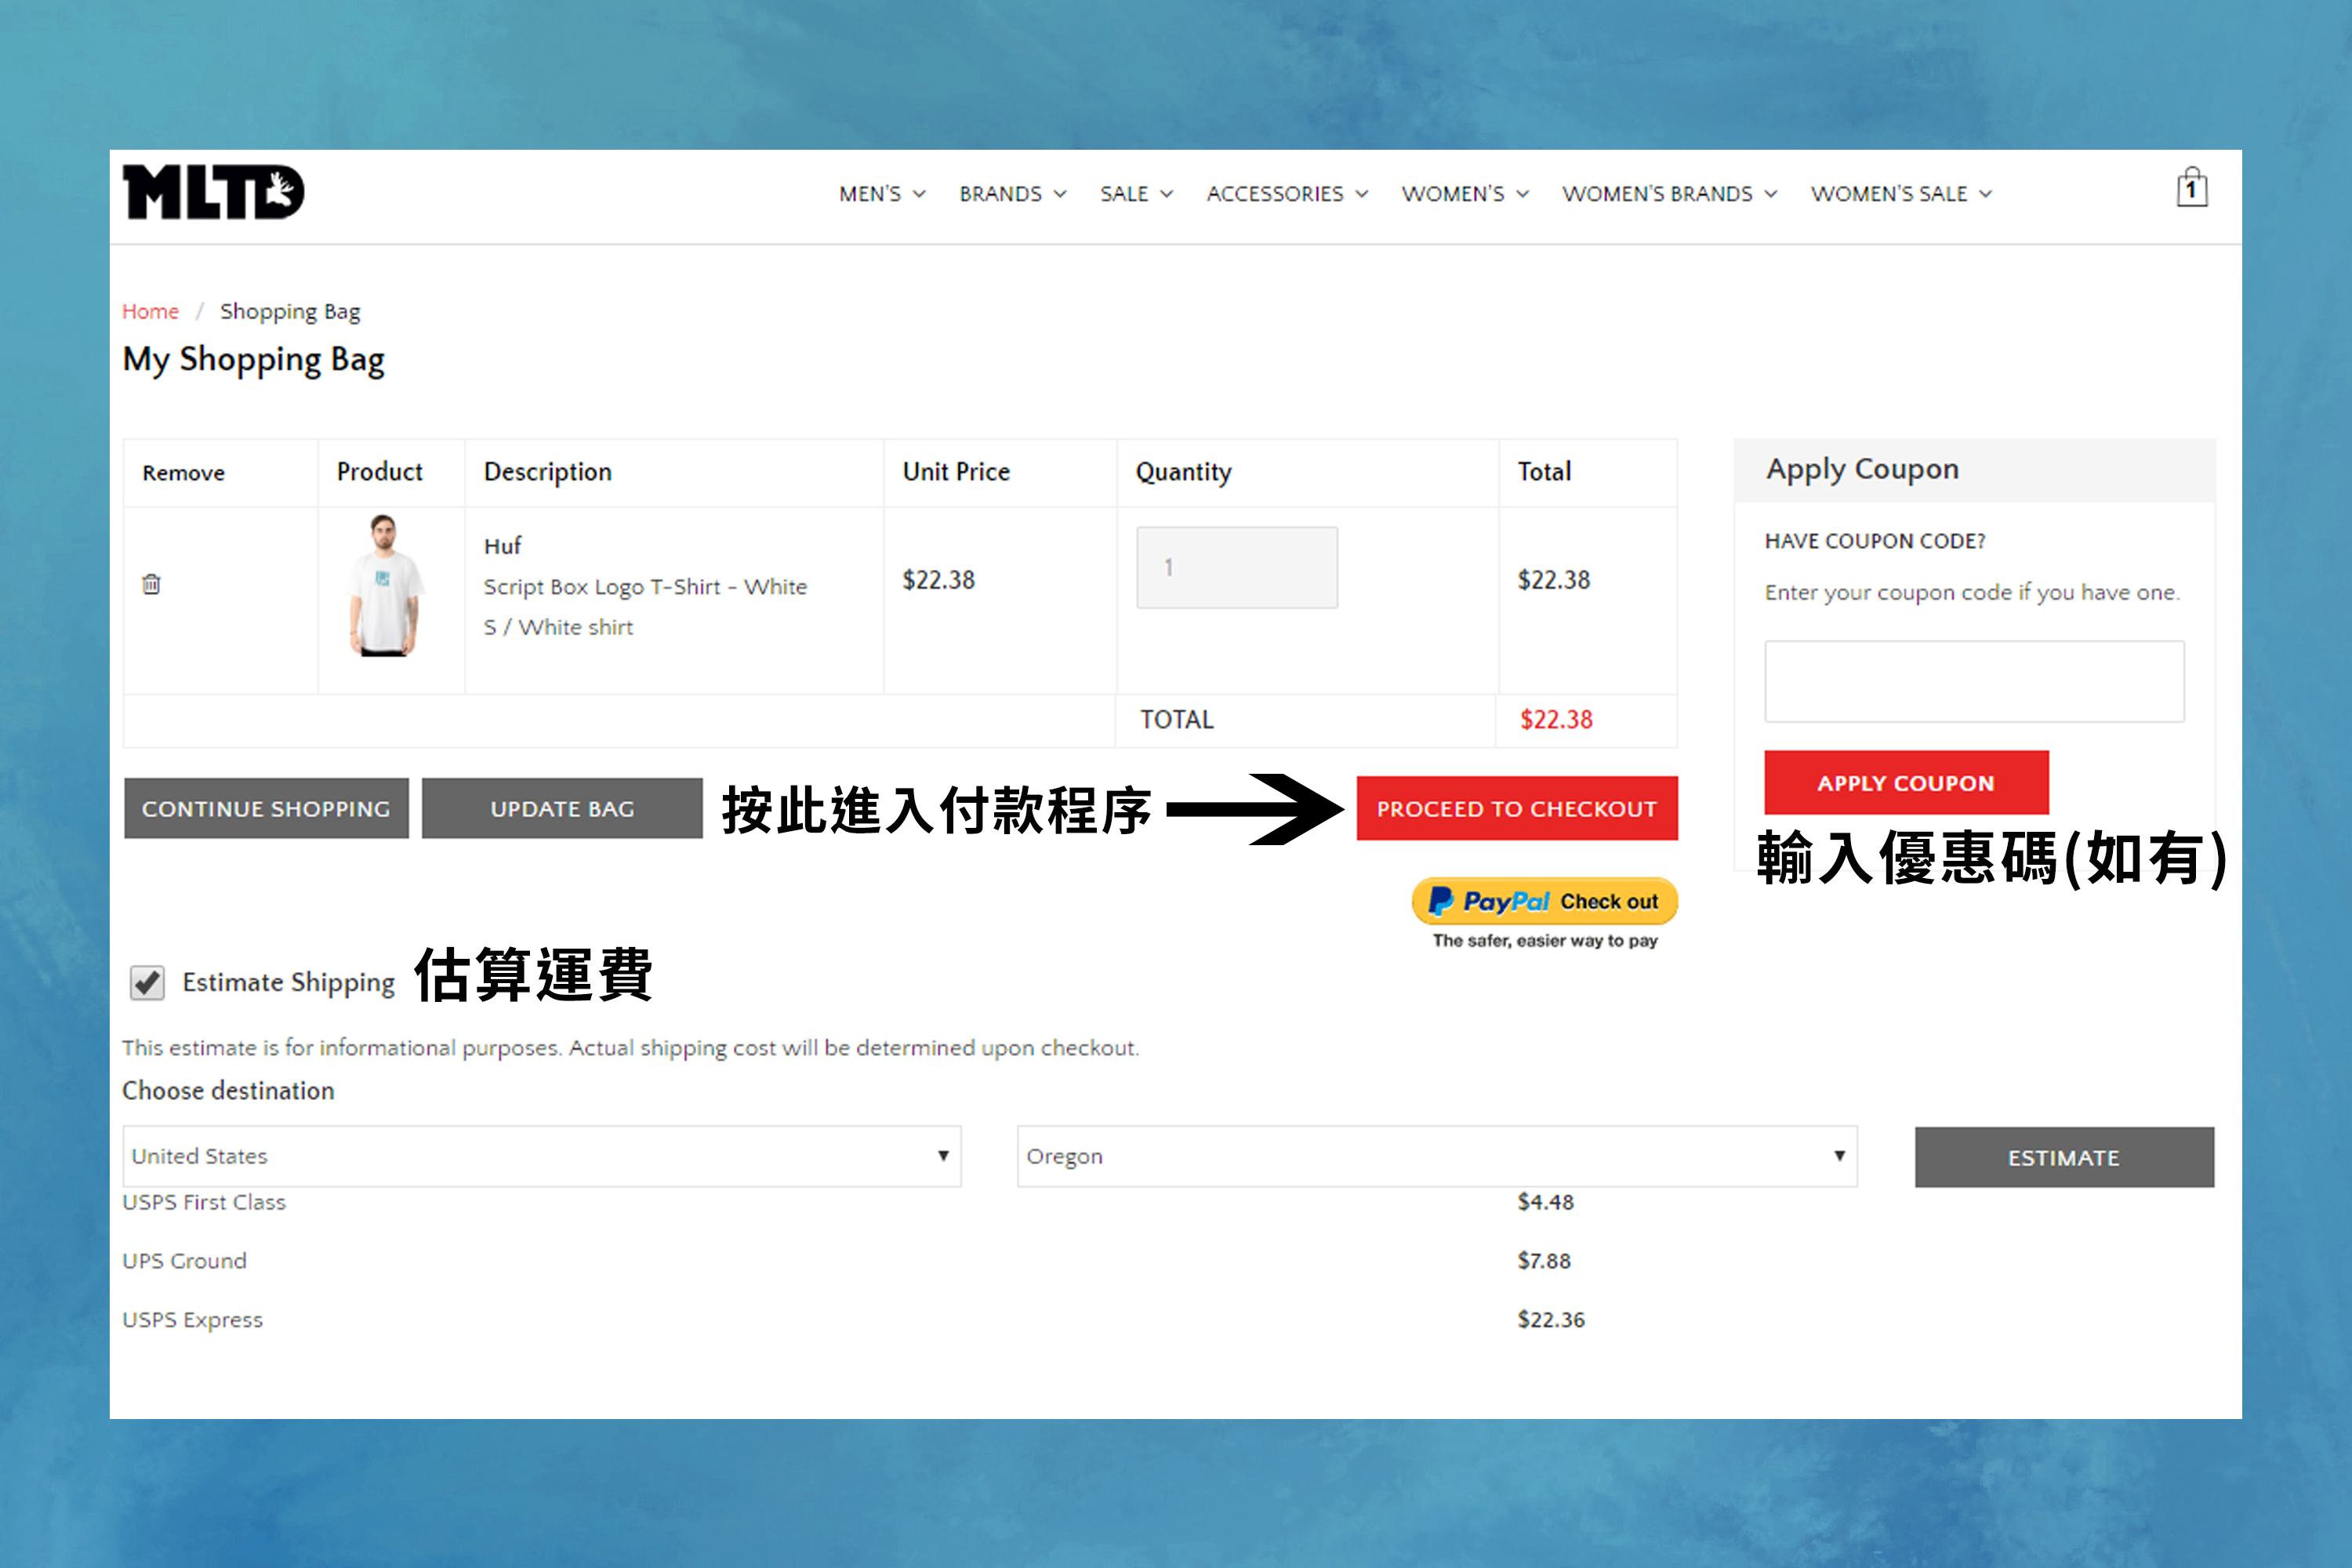Viewport: 2352px width, 1568px height.
Task: Click the coupon code input field
Action: 1973,681
